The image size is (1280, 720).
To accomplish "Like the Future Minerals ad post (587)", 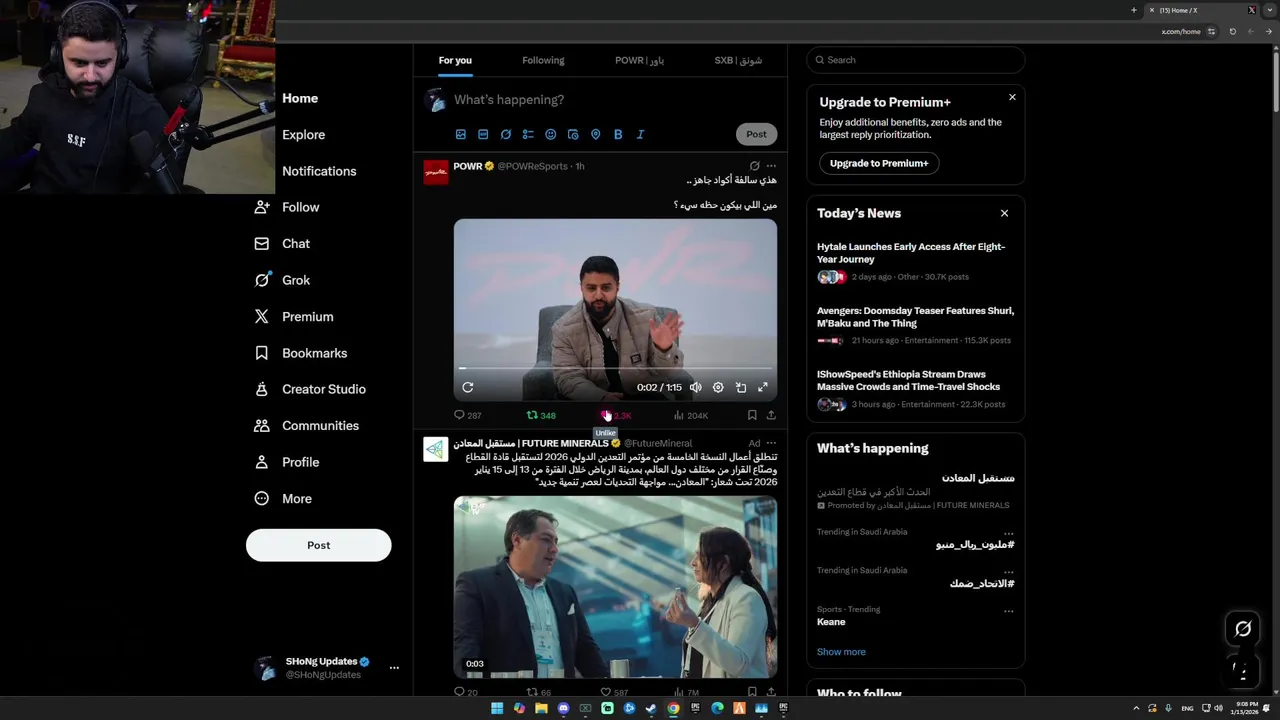I will [x=614, y=692].
